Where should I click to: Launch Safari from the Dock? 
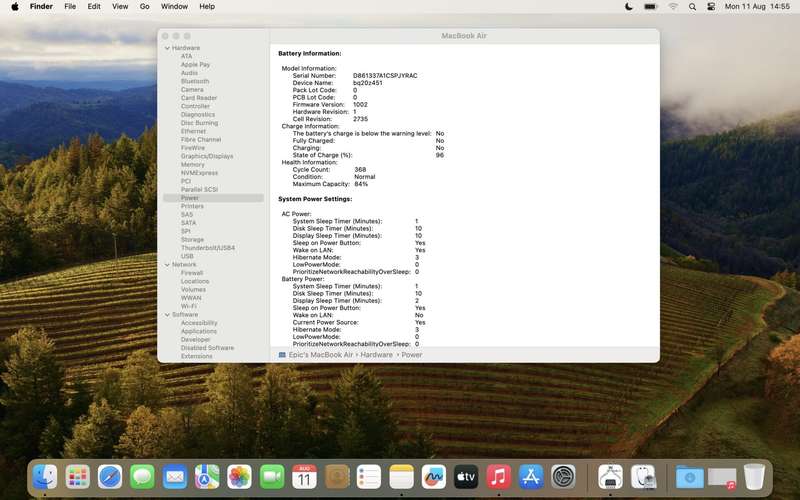tap(110, 477)
